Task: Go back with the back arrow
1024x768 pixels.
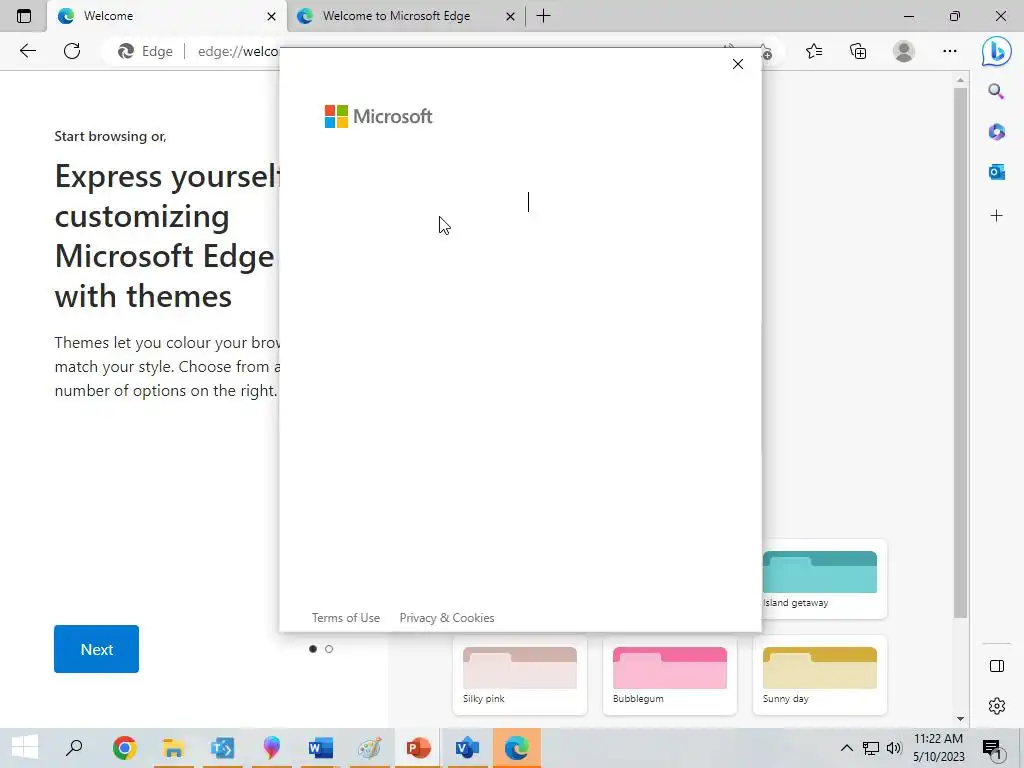Action: click(x=27, y=51)
